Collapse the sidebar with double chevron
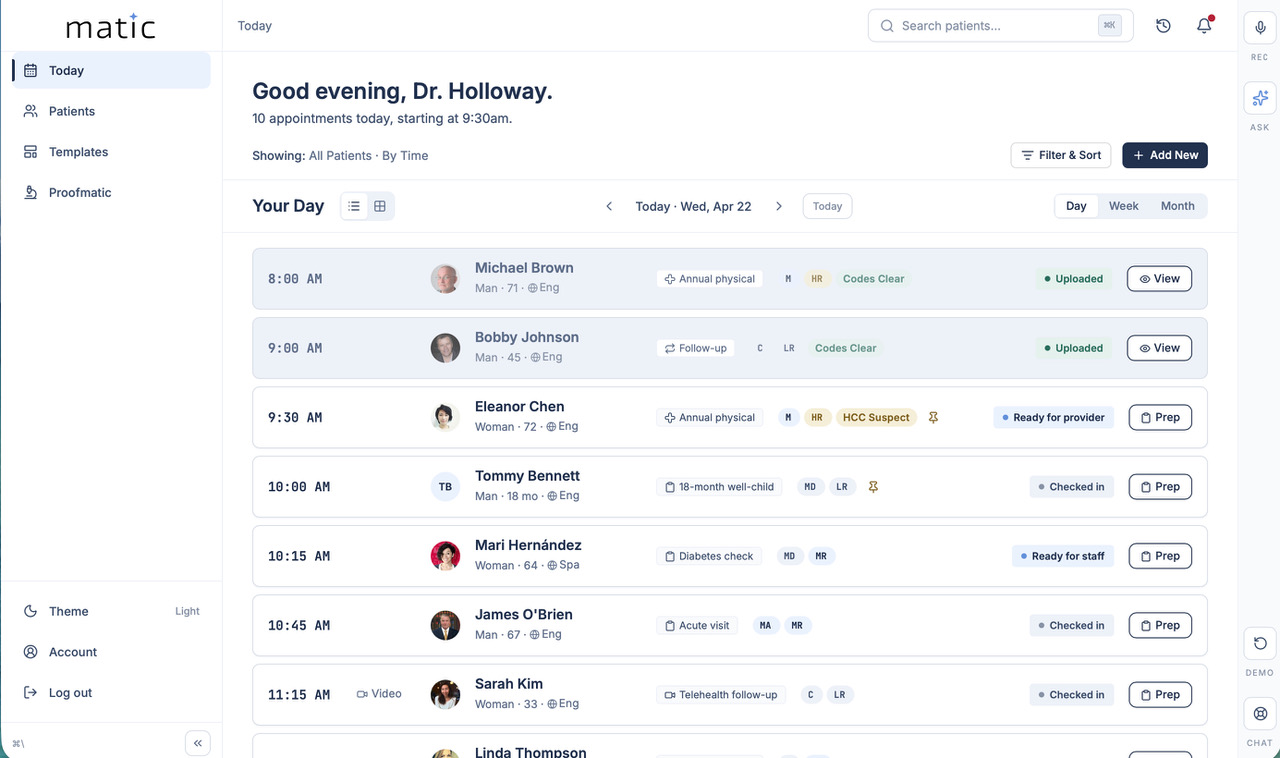Image resolution: width=1280 pixels, height=758 pixels. 198,743
